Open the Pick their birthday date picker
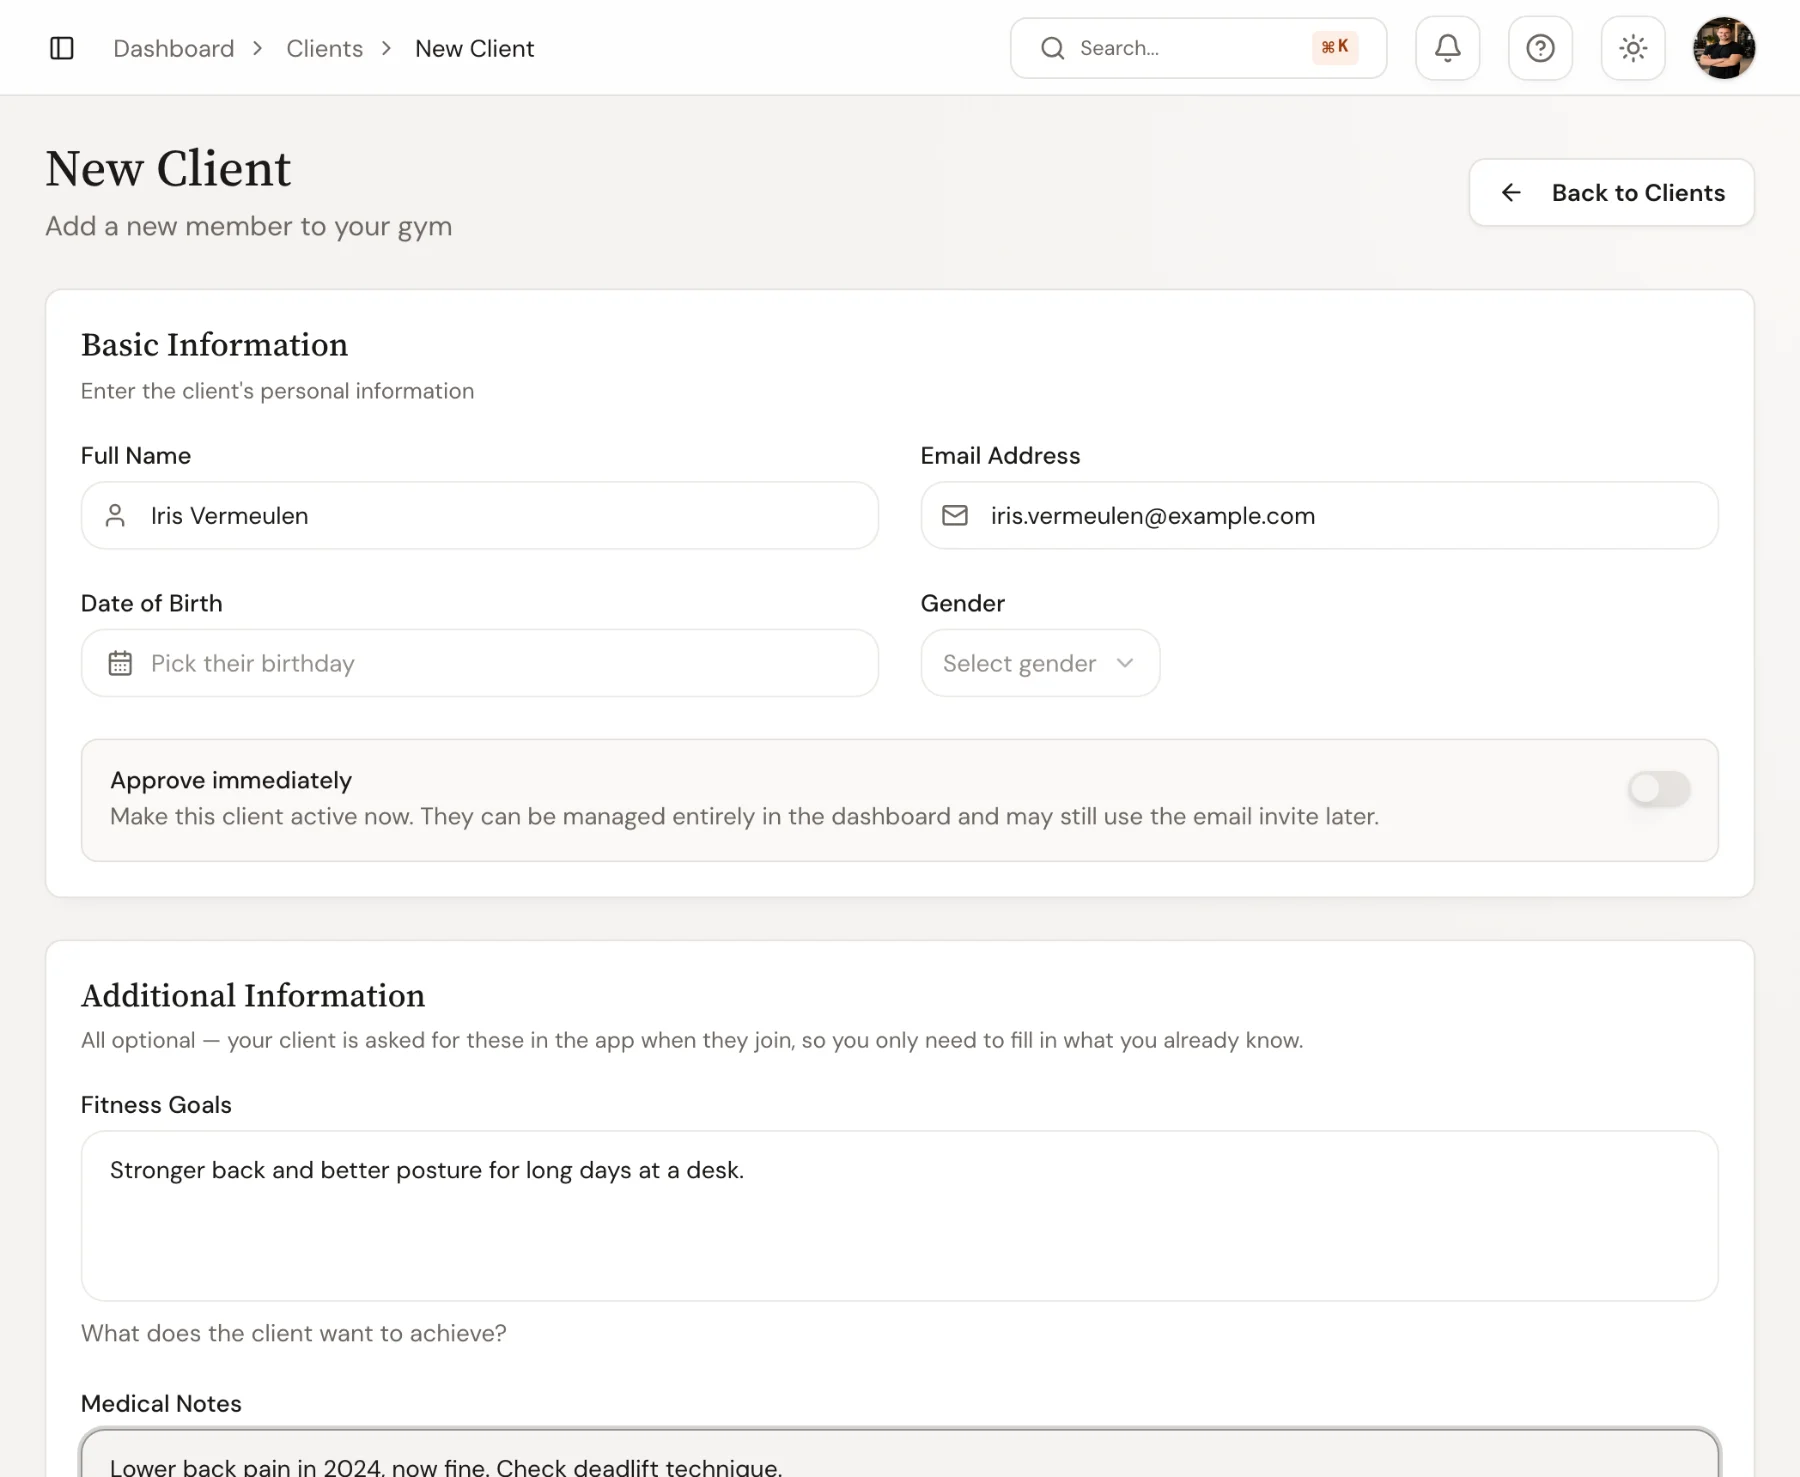 pos(480,663)
